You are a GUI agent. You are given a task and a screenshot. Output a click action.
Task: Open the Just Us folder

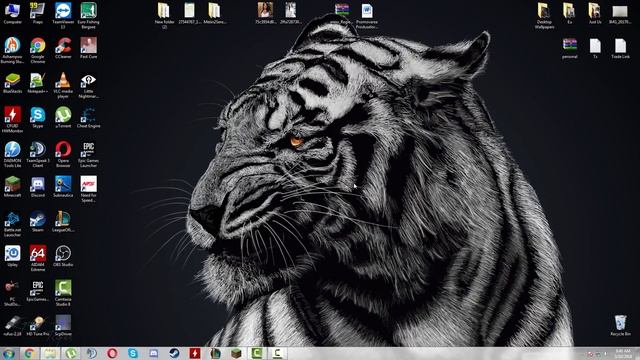595,13
